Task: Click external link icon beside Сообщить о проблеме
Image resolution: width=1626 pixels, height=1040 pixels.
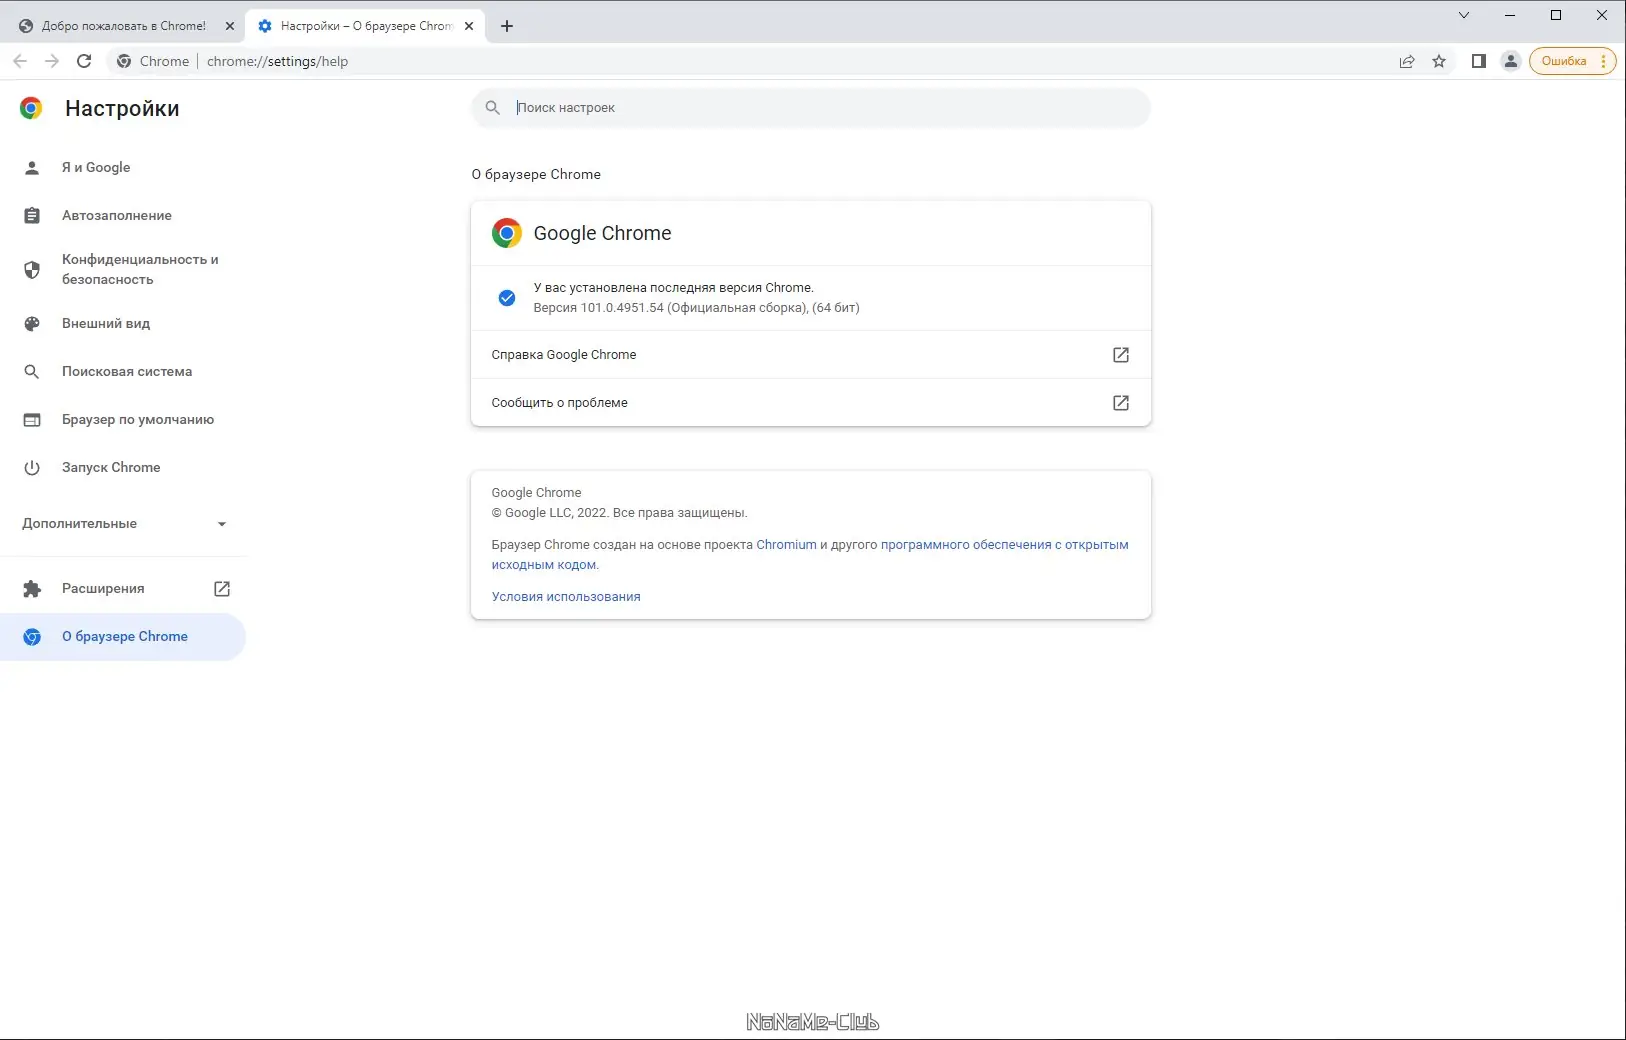Action: tap(1121, 403)
